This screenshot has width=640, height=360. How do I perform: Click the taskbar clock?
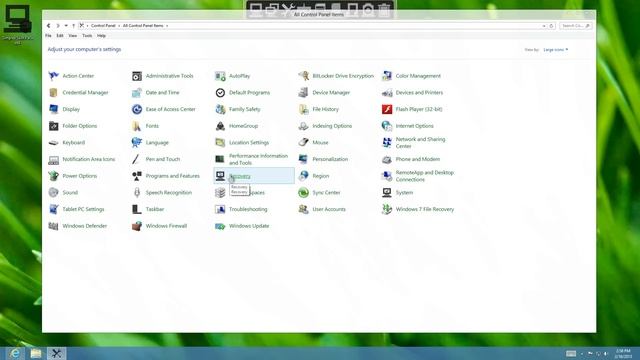coord(623,353)
